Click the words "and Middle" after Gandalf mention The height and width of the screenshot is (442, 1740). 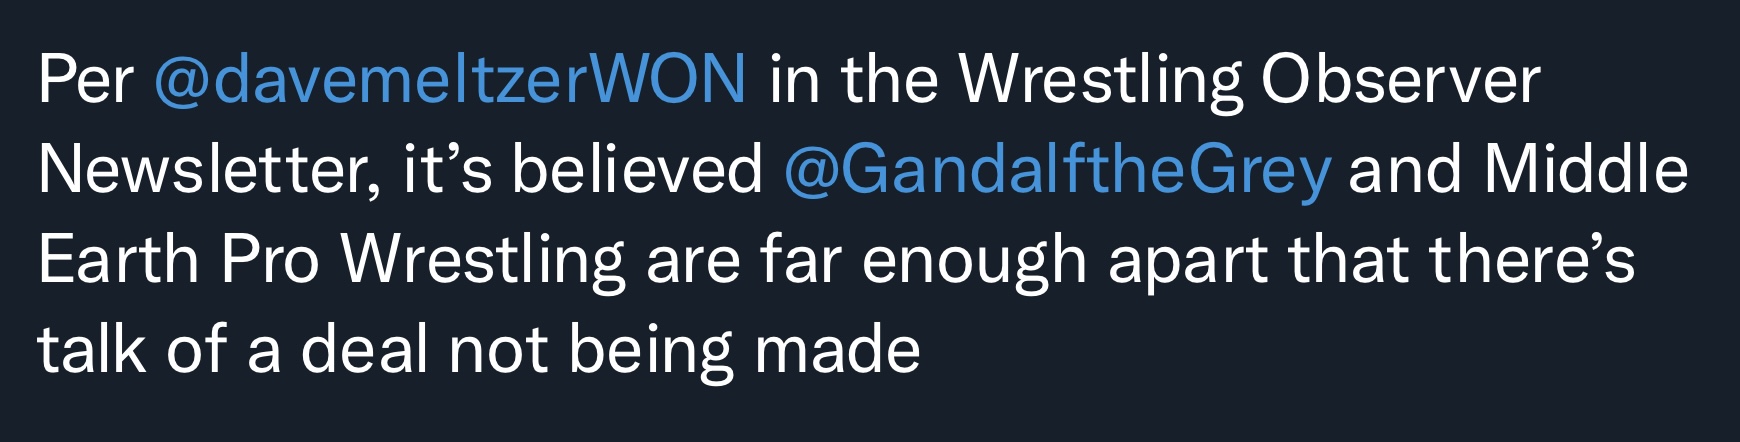[1518, 169]
